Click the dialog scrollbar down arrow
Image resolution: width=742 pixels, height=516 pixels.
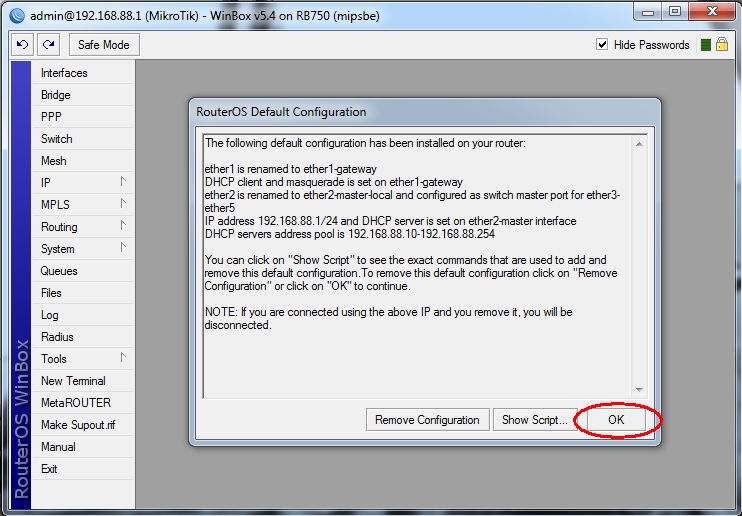640,387
